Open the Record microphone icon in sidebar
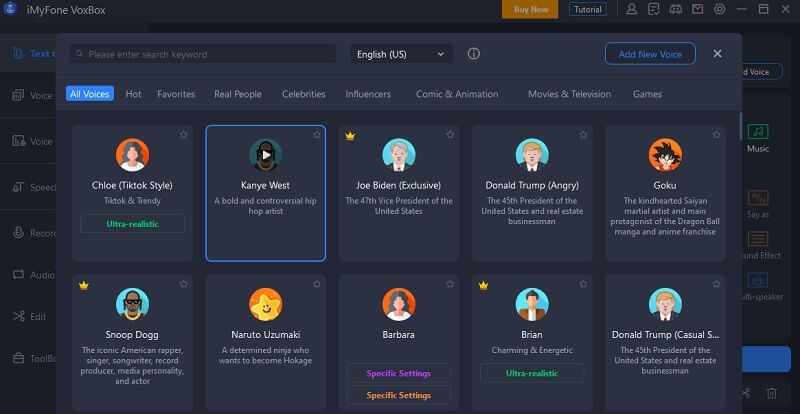The height and width of the screenshot is (414, 800). click(x=19, y=233)
